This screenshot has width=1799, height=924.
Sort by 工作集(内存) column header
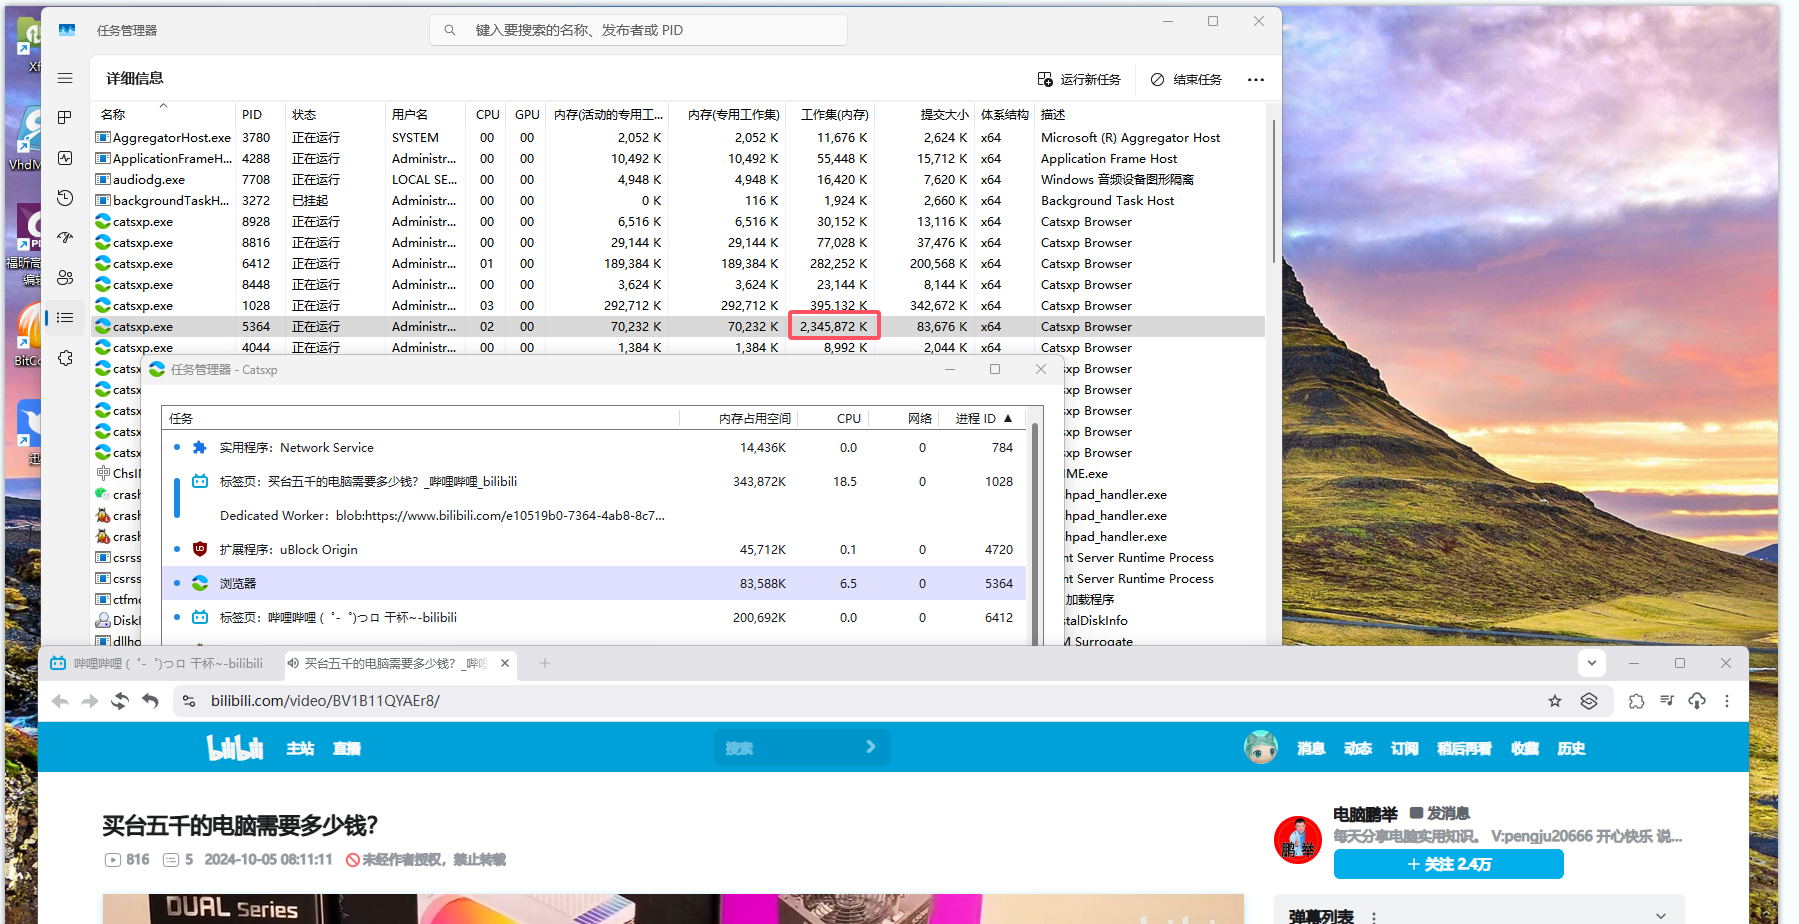834,114
